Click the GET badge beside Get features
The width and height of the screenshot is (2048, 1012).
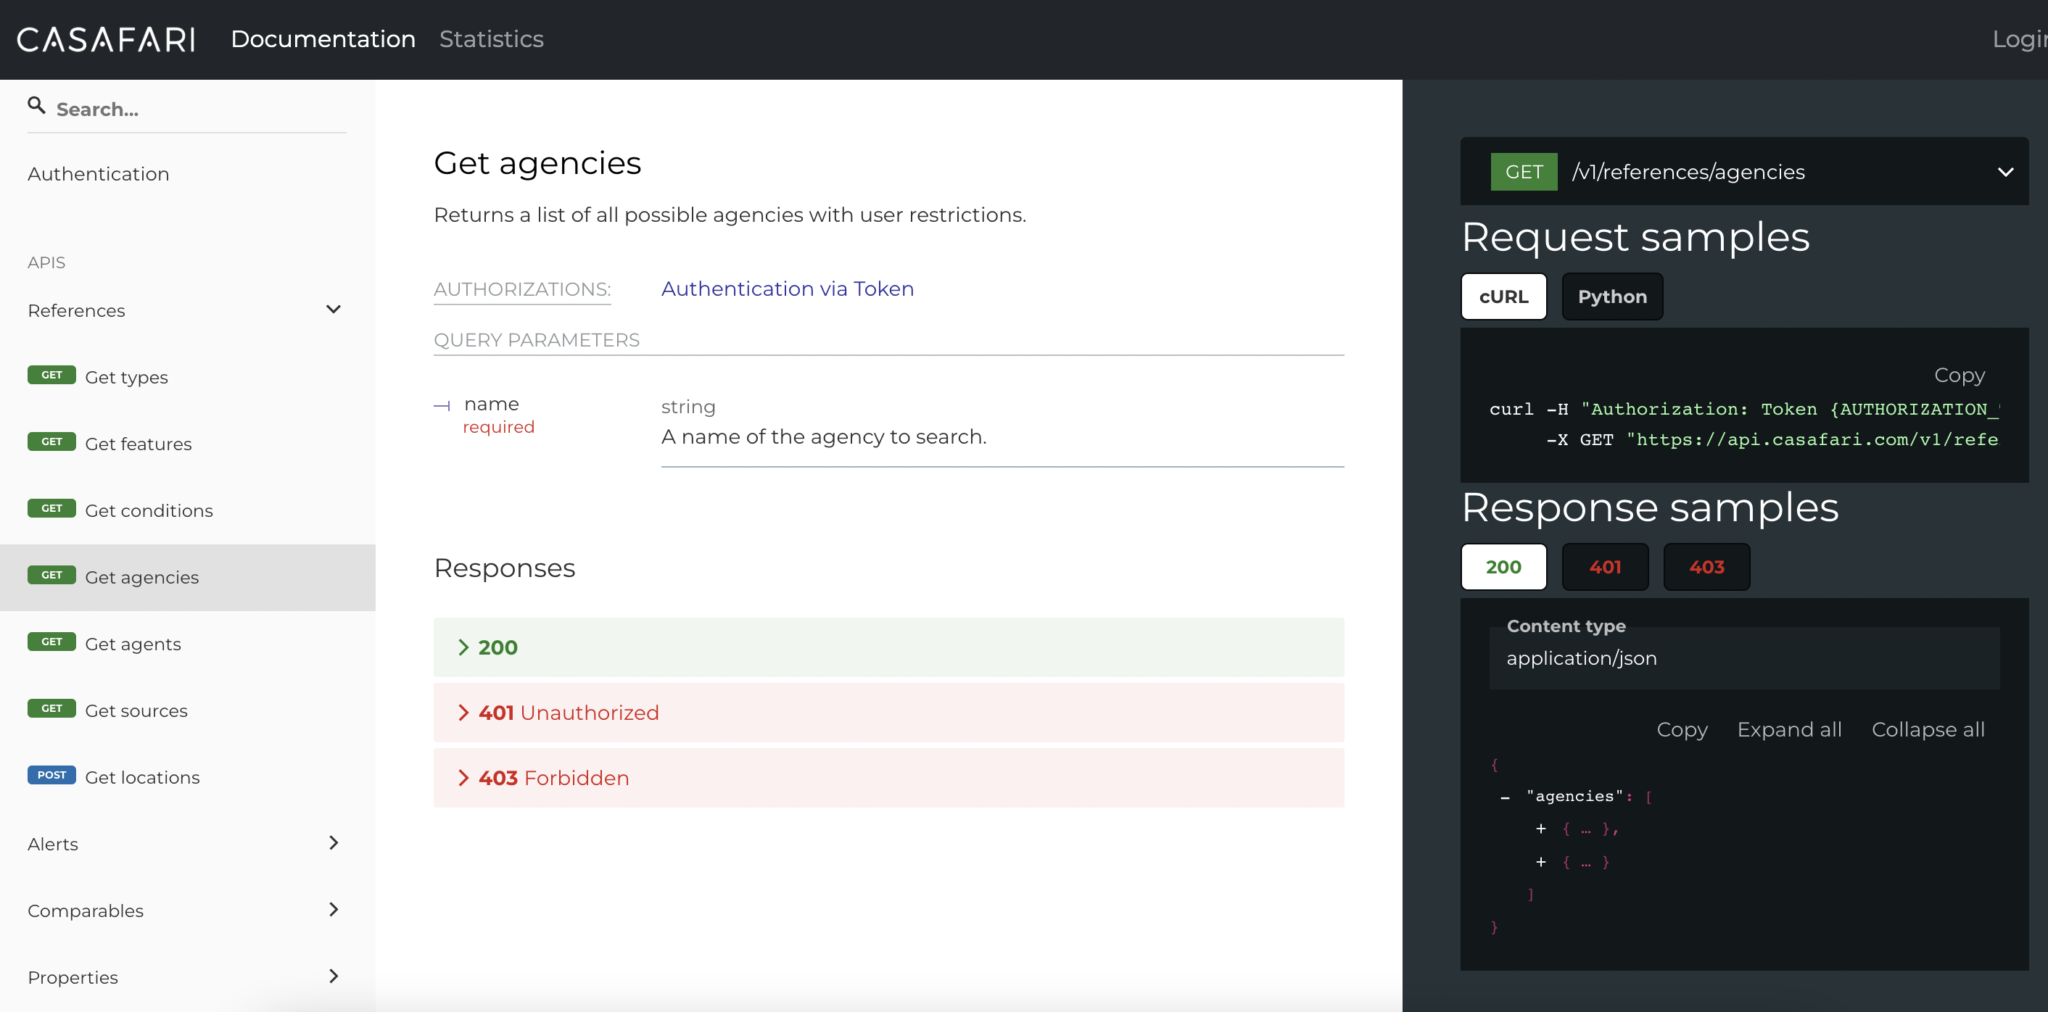coord(51,441)
